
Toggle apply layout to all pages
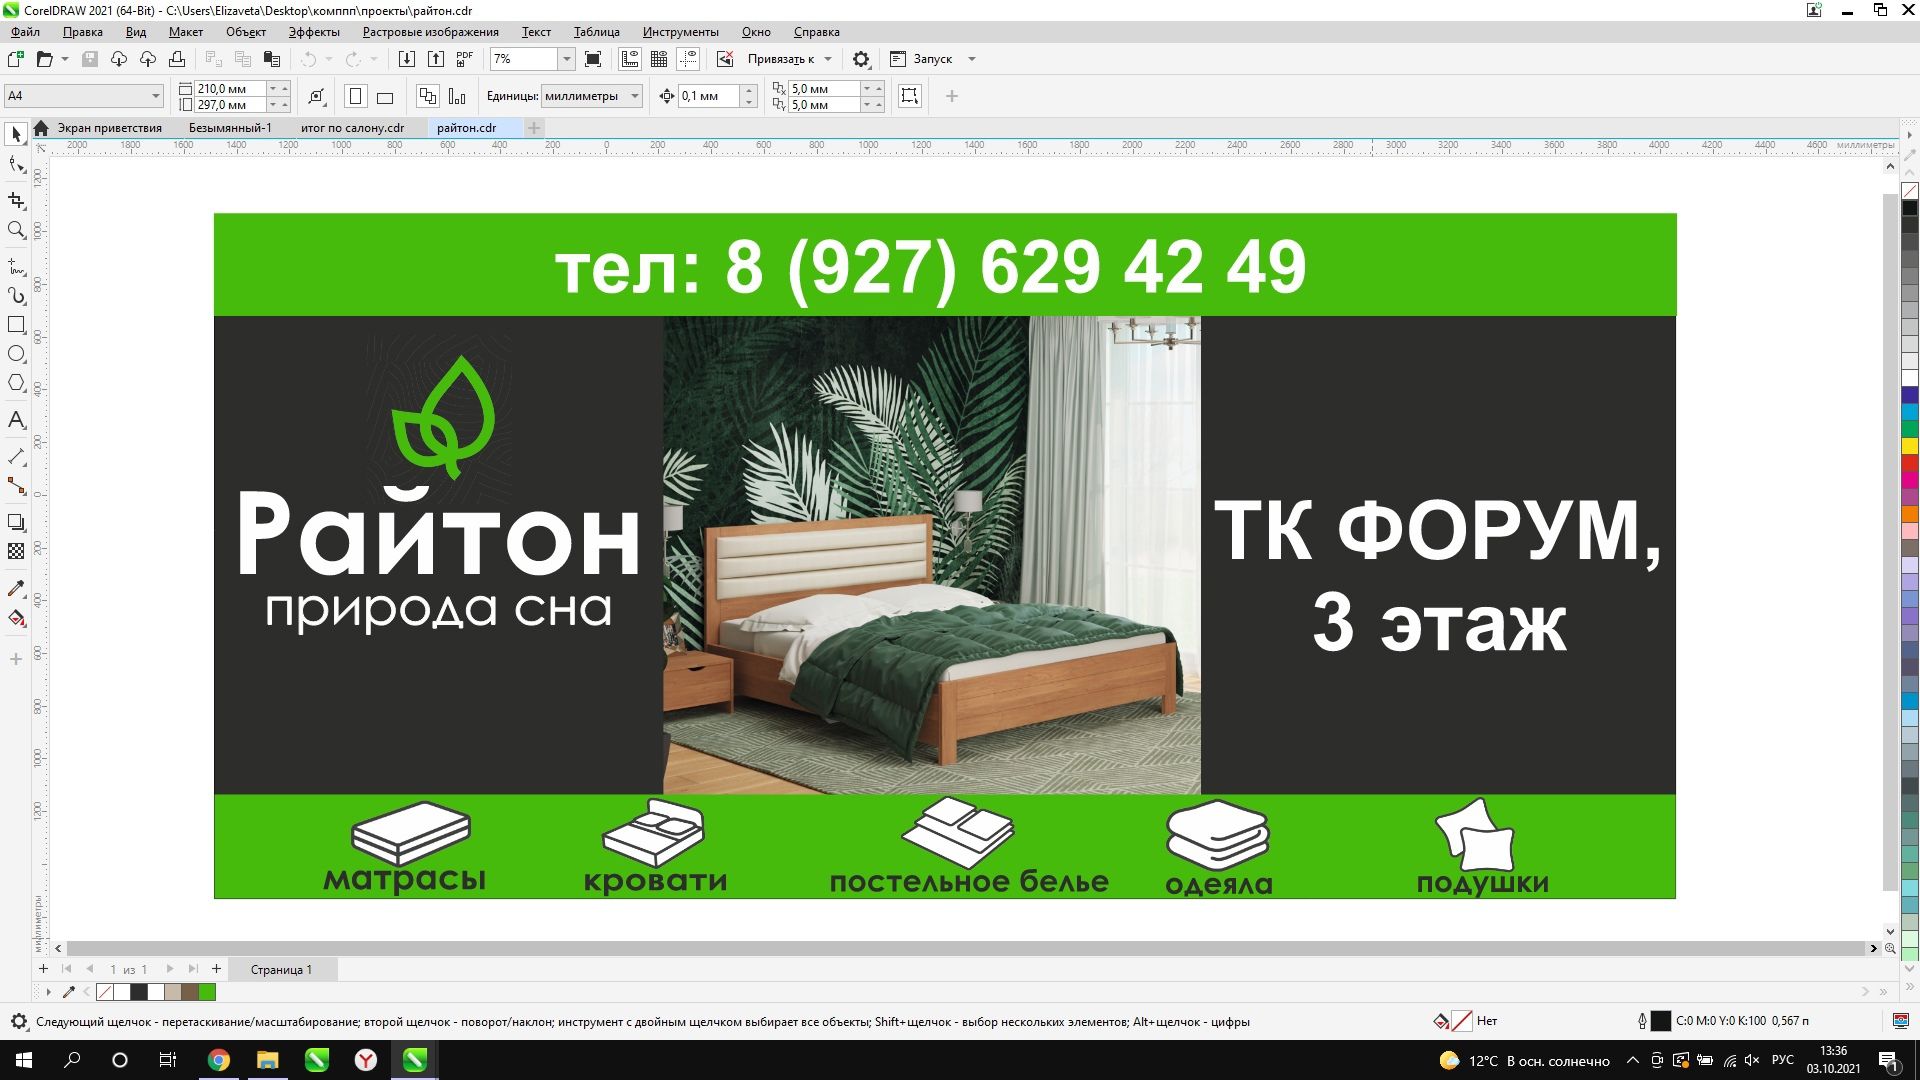click(428, 96)
